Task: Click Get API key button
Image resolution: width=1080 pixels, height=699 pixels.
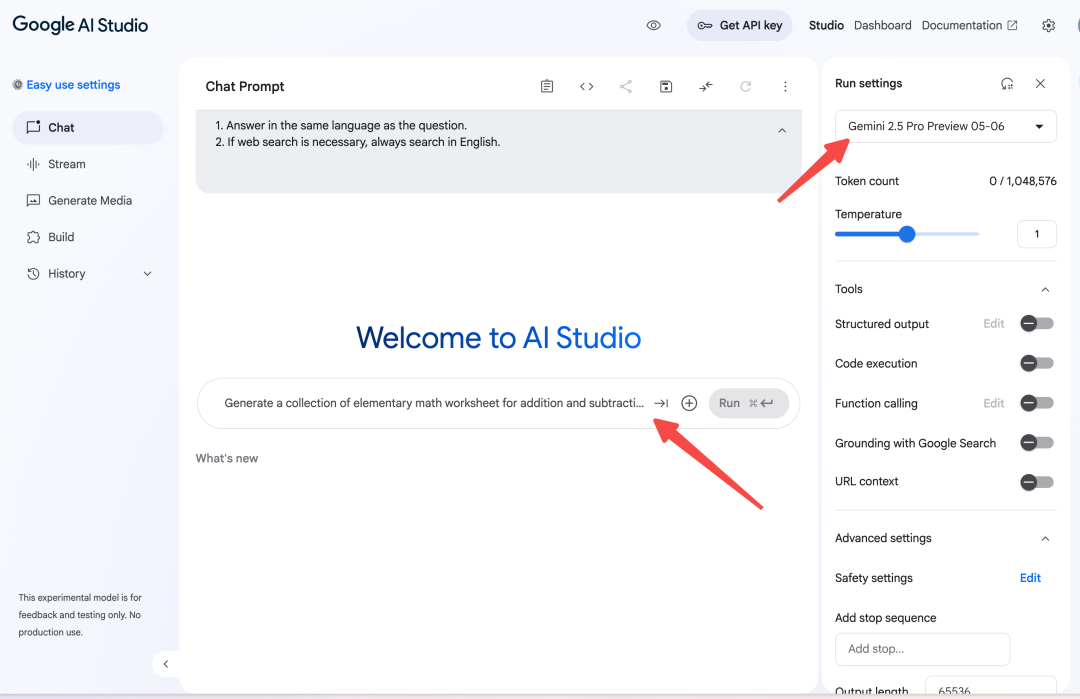Action: point(740,25)
